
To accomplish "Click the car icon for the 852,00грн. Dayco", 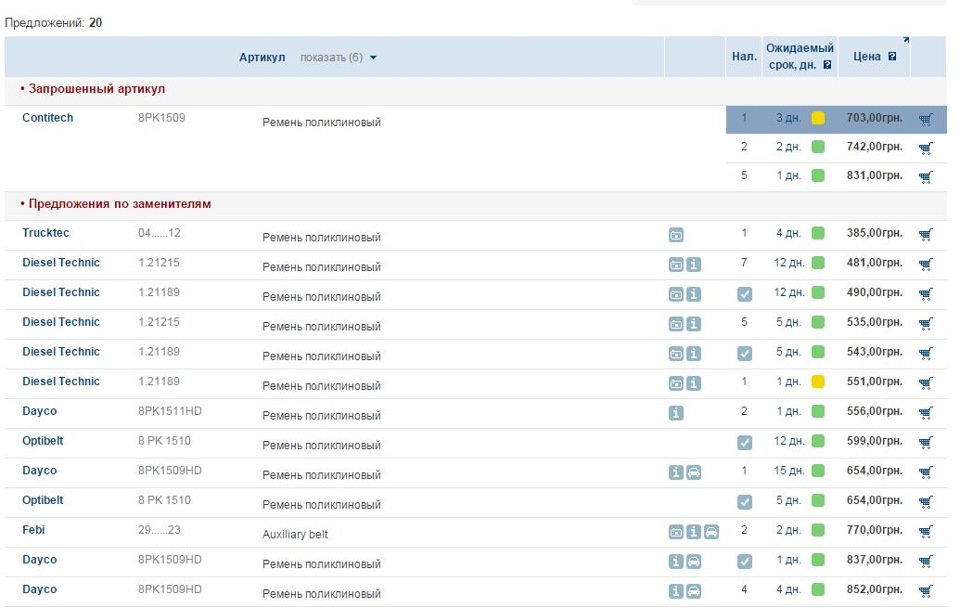I will [x=694, y=591].
